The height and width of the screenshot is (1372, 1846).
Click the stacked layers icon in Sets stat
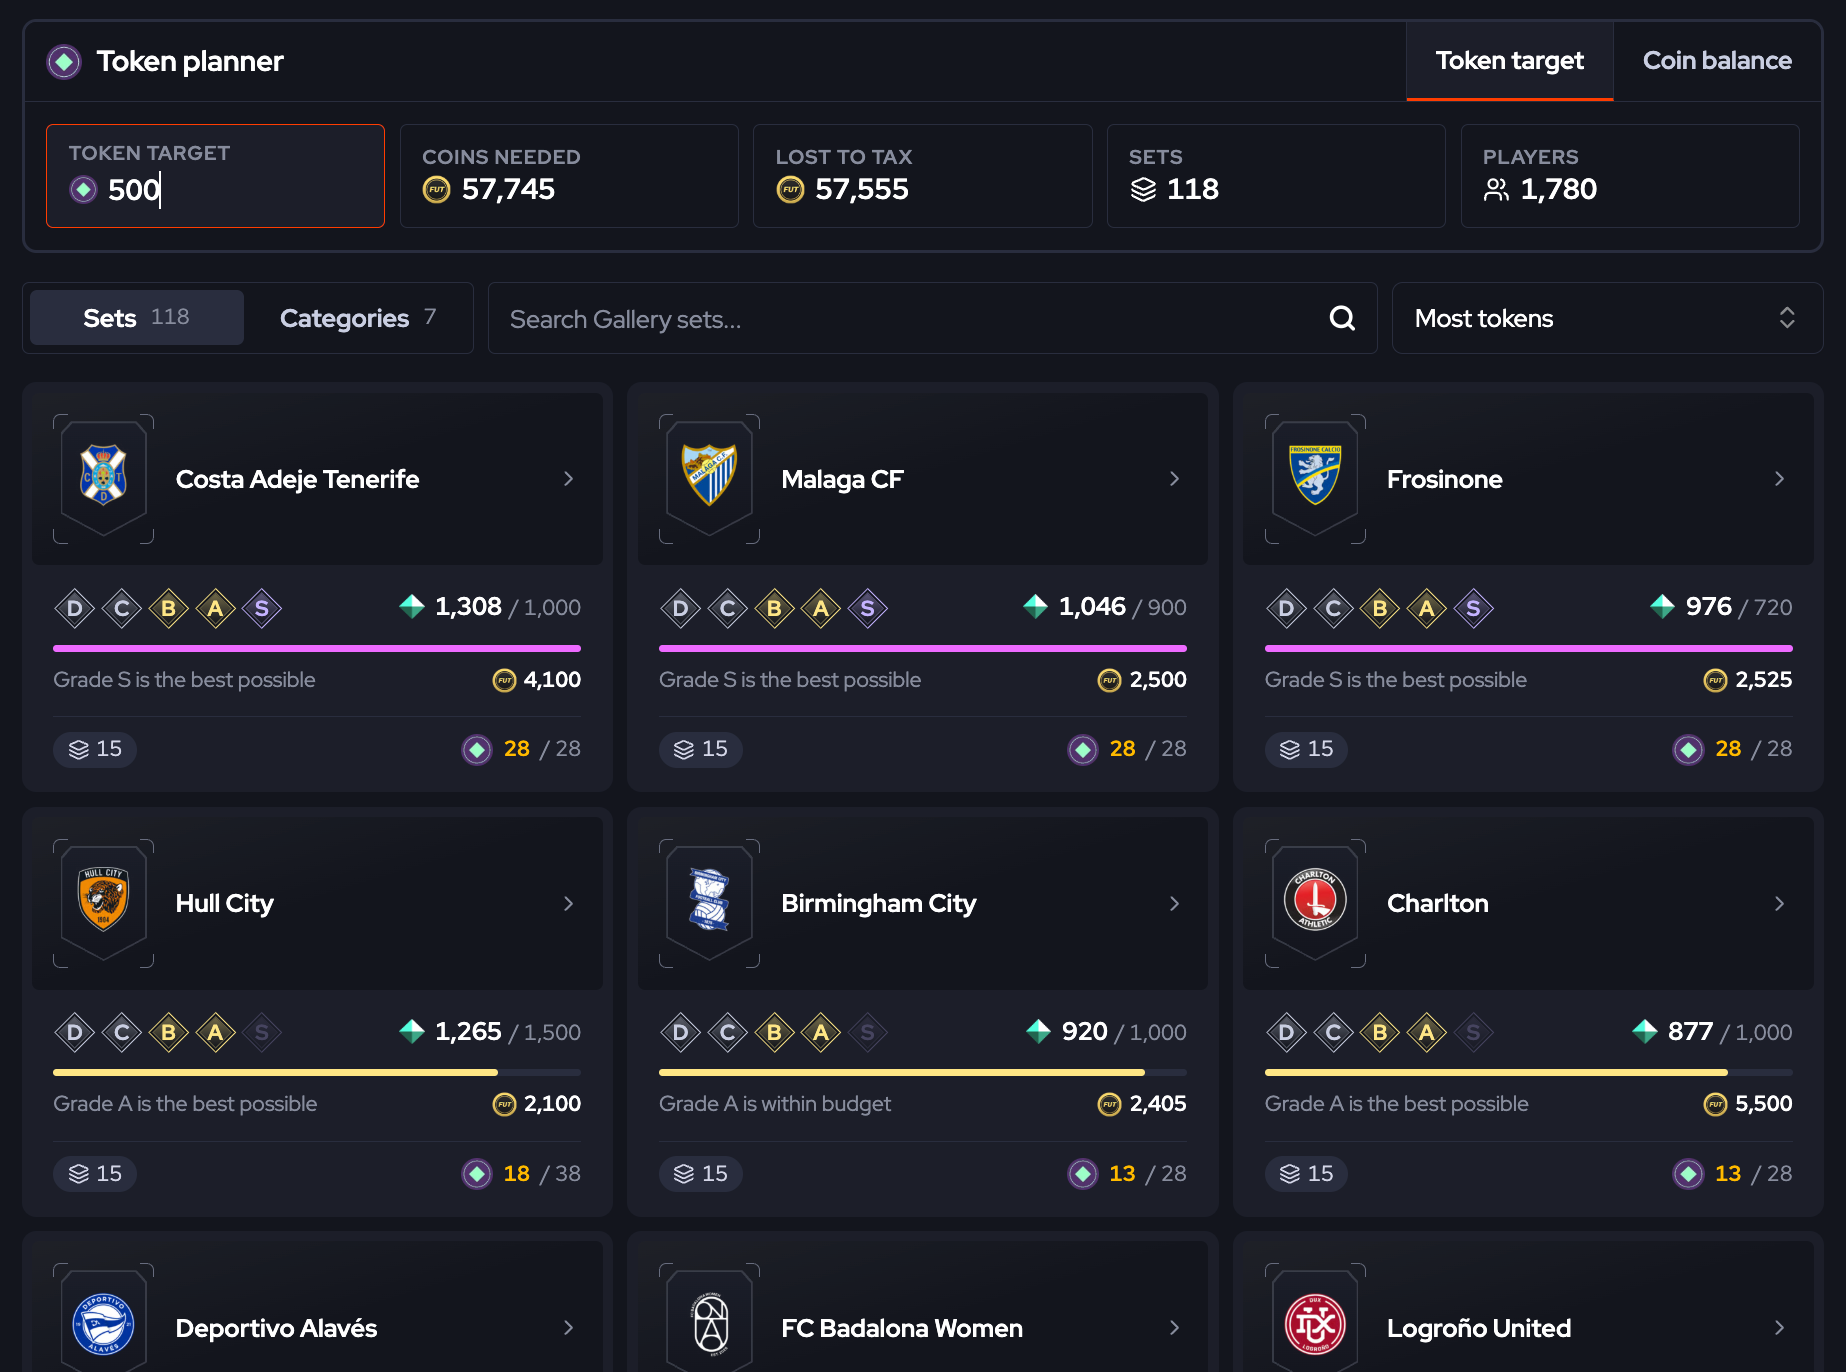1143,189
